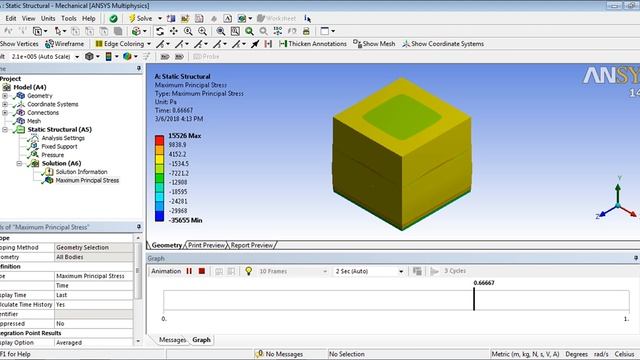Open the Edit menu
640x360 pixels.
tap(11, 18)
